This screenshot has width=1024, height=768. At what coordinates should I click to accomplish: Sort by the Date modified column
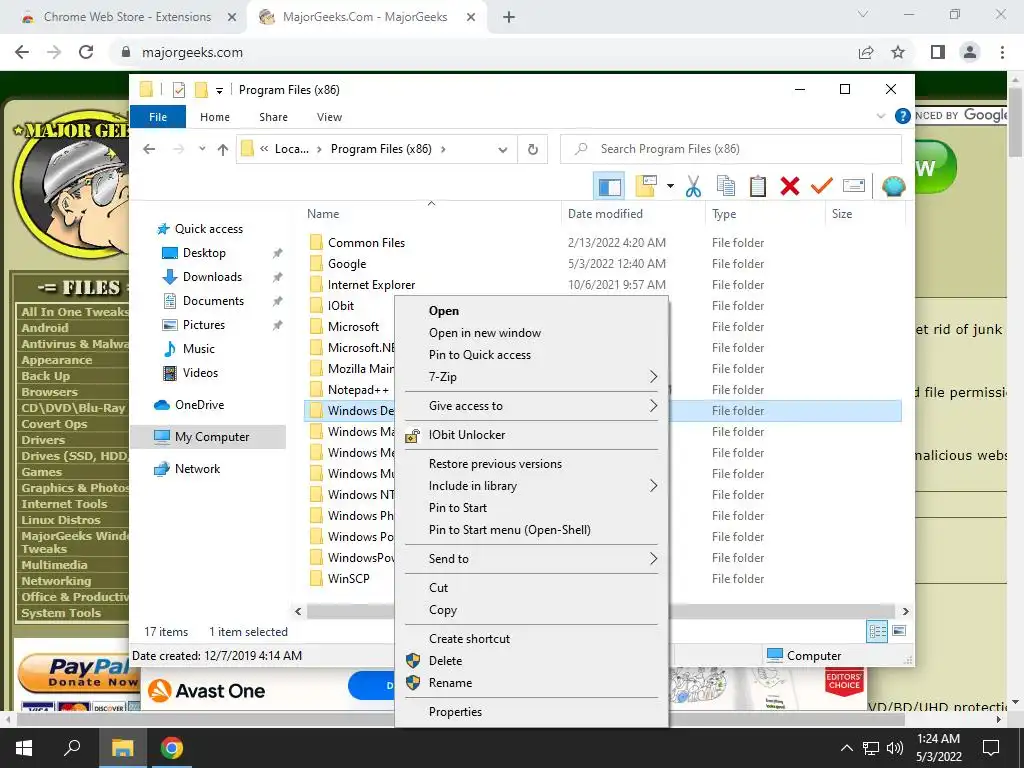pyautogui.click(x=605, y=214)
